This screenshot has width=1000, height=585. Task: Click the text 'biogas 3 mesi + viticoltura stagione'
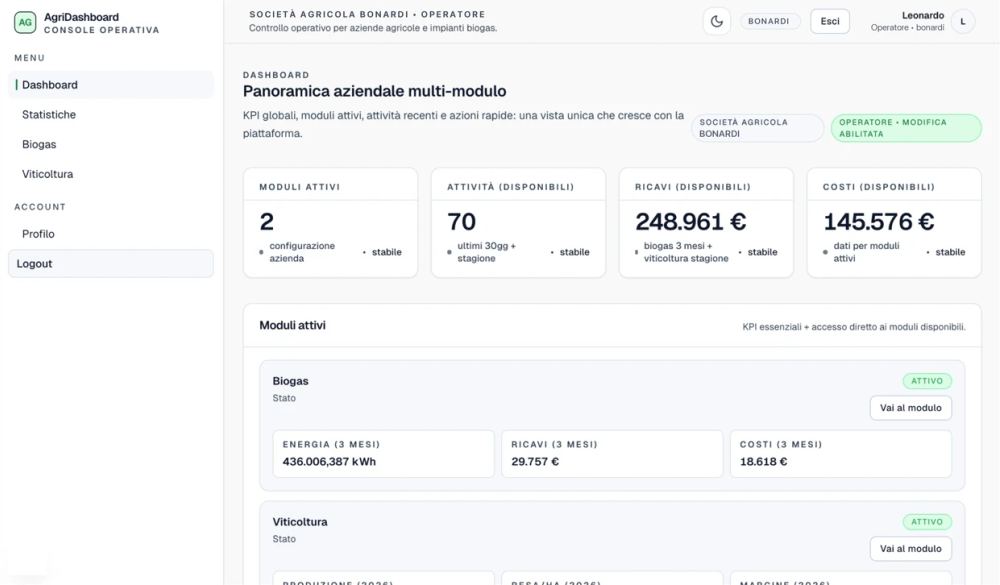[x=686, y=252]
